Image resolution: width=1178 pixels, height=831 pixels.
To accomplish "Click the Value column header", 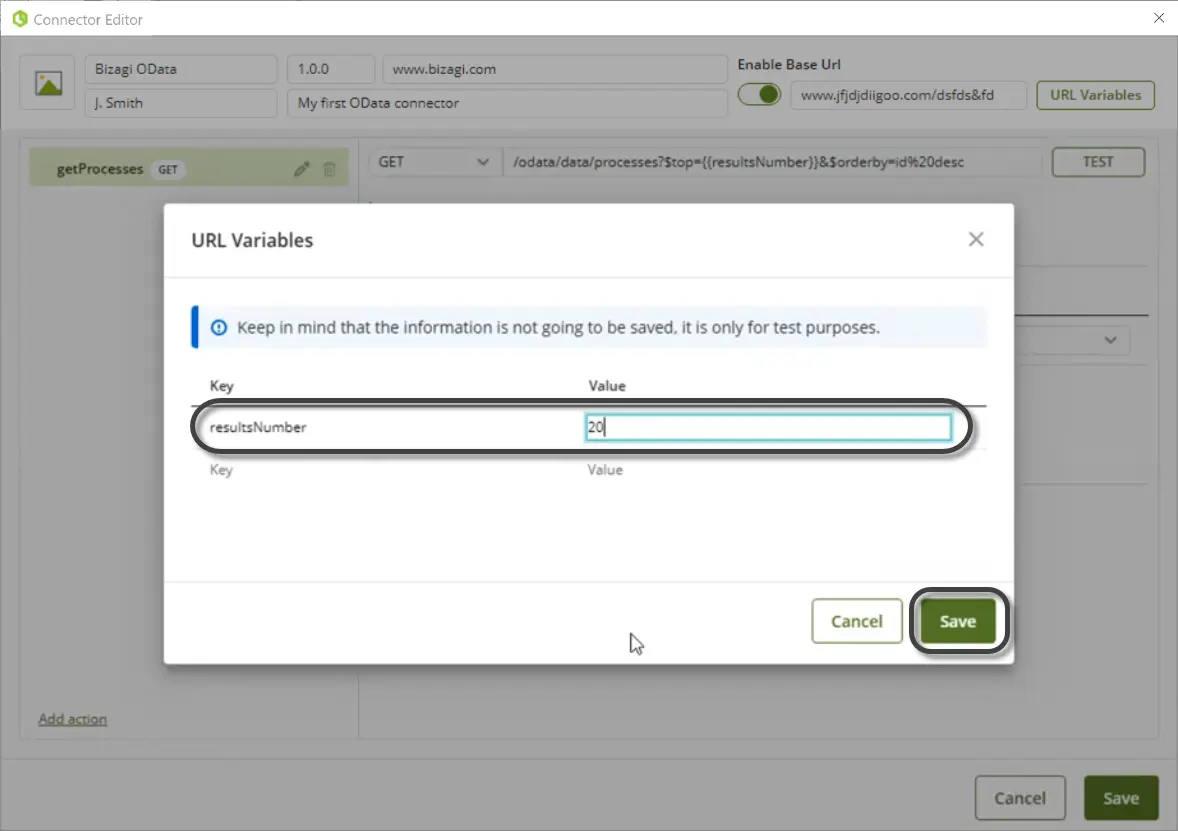I will [607, 385].
